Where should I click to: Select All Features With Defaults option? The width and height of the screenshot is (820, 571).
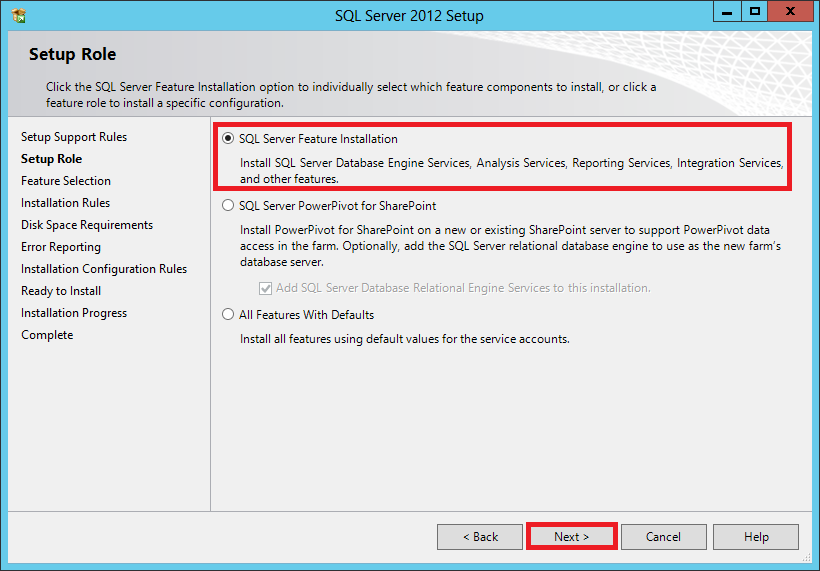(x=229, y=315)
